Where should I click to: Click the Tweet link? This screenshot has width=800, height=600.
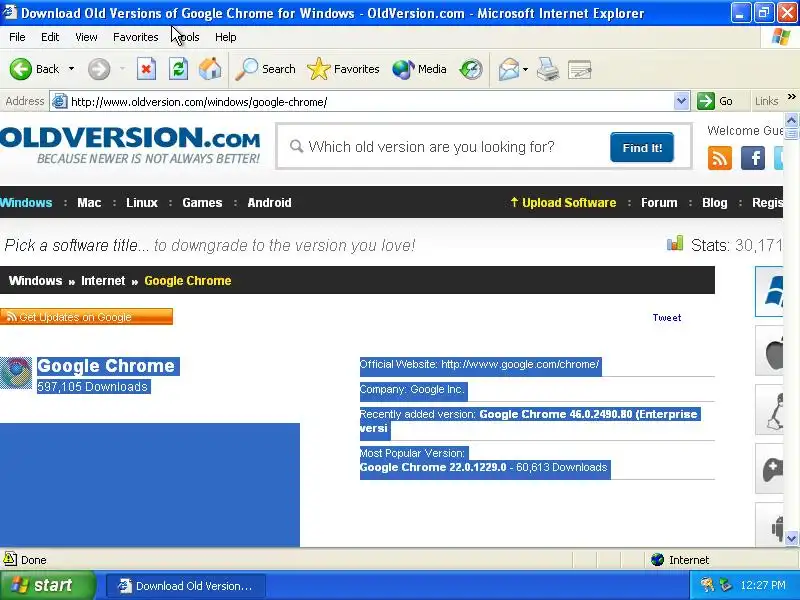[667, 317]
